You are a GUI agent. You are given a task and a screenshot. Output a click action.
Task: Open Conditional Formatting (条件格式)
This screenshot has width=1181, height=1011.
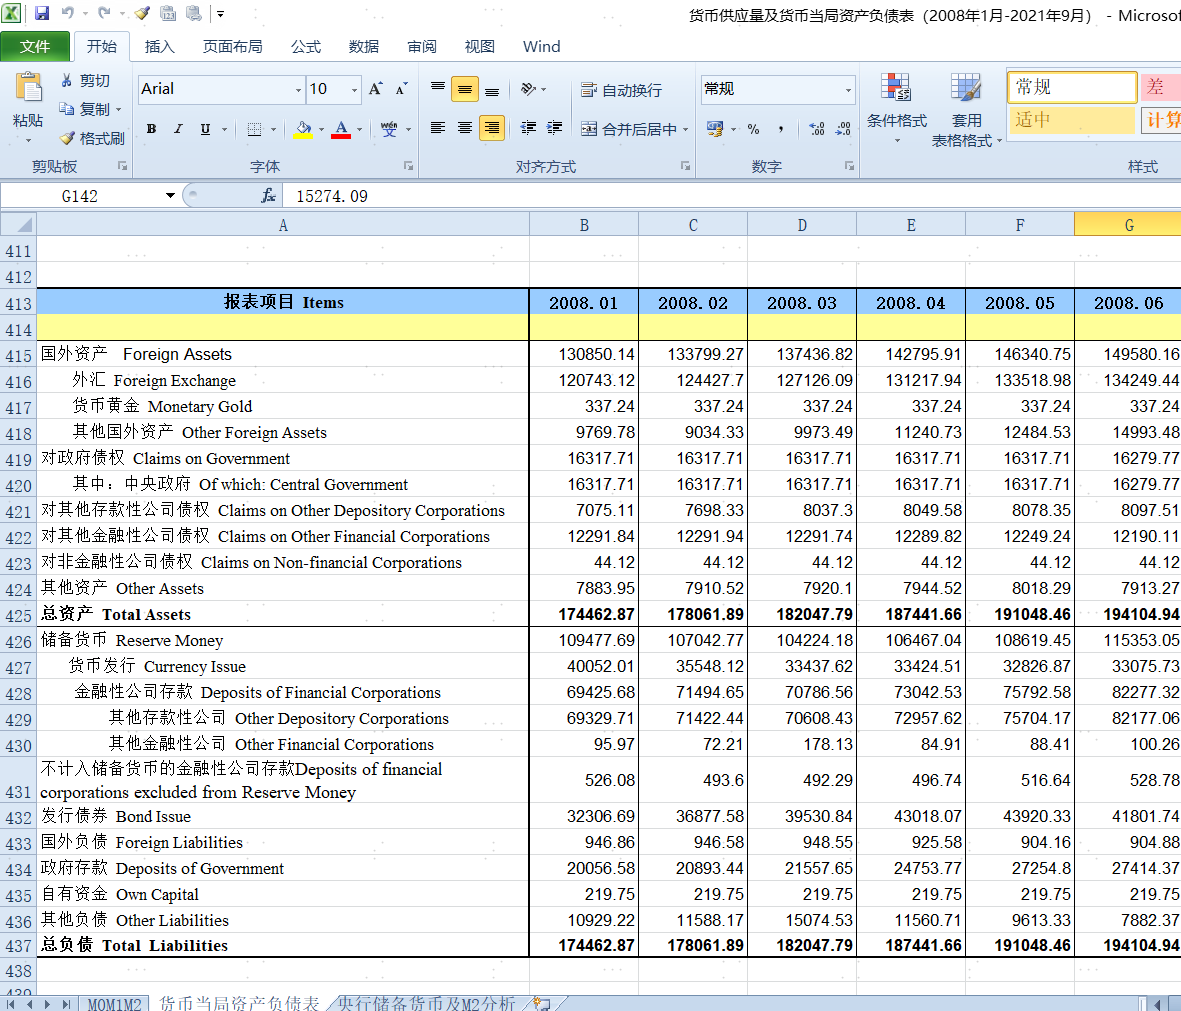[896, 103]
